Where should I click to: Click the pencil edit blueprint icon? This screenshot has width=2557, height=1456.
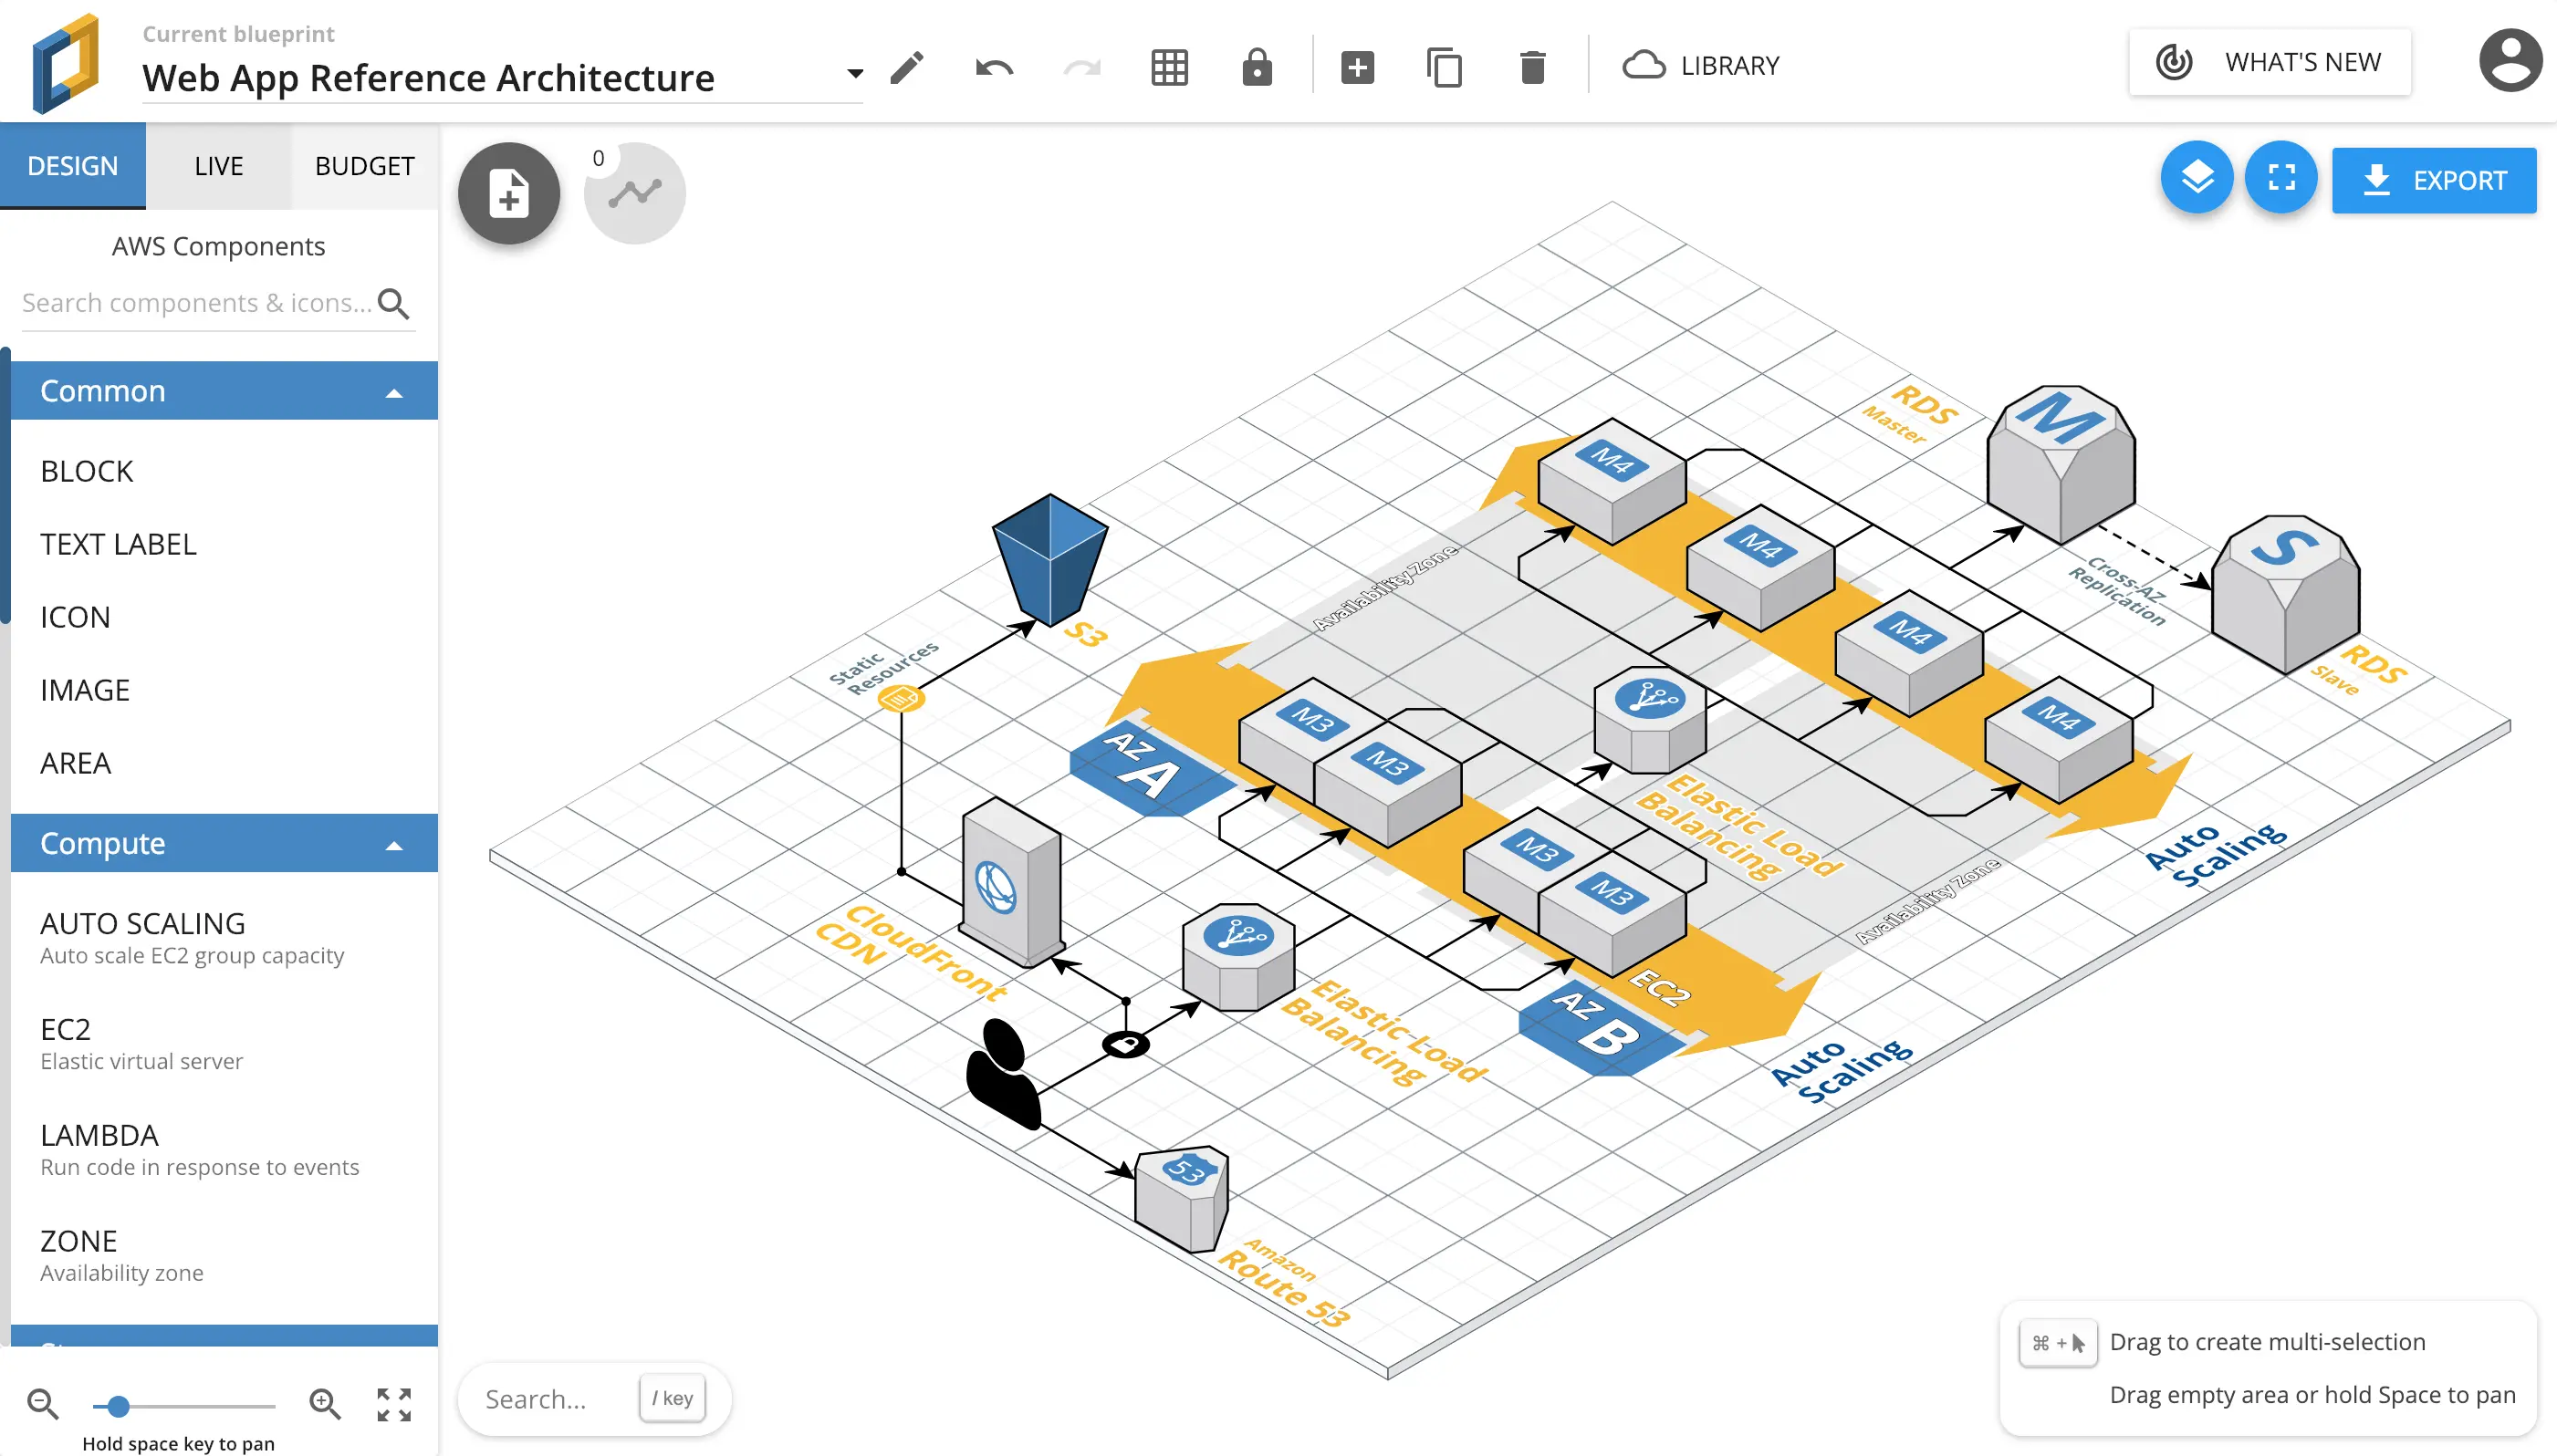click(x=907, y=67)
